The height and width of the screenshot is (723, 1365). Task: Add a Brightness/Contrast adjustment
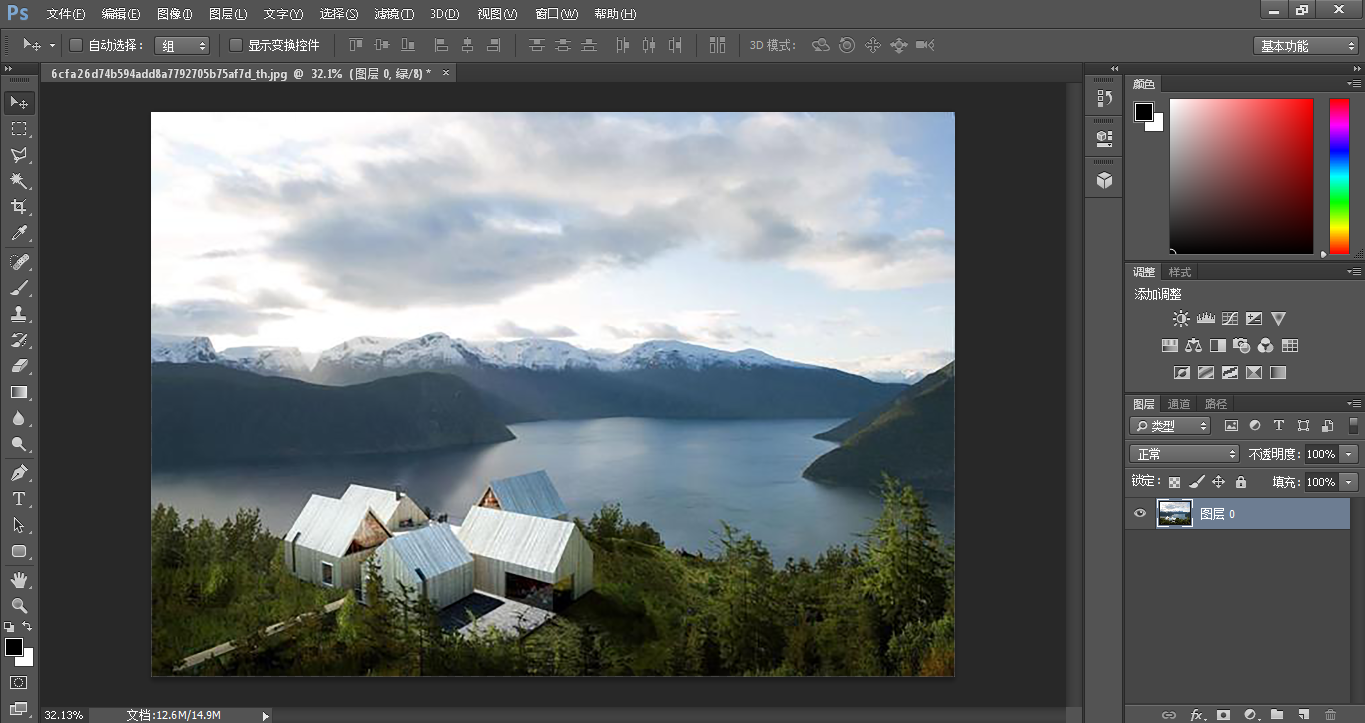(x=1181, y=319)
